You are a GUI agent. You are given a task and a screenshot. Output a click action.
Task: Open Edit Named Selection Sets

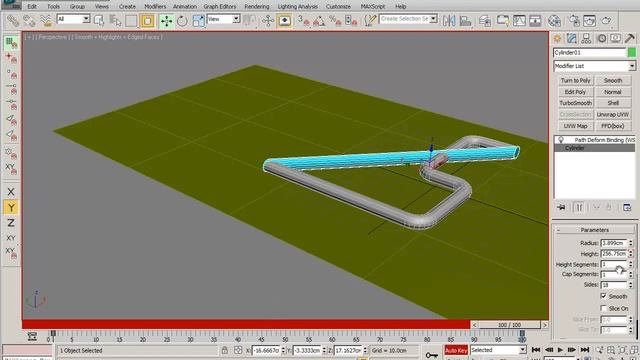click(x=370, y=20)
